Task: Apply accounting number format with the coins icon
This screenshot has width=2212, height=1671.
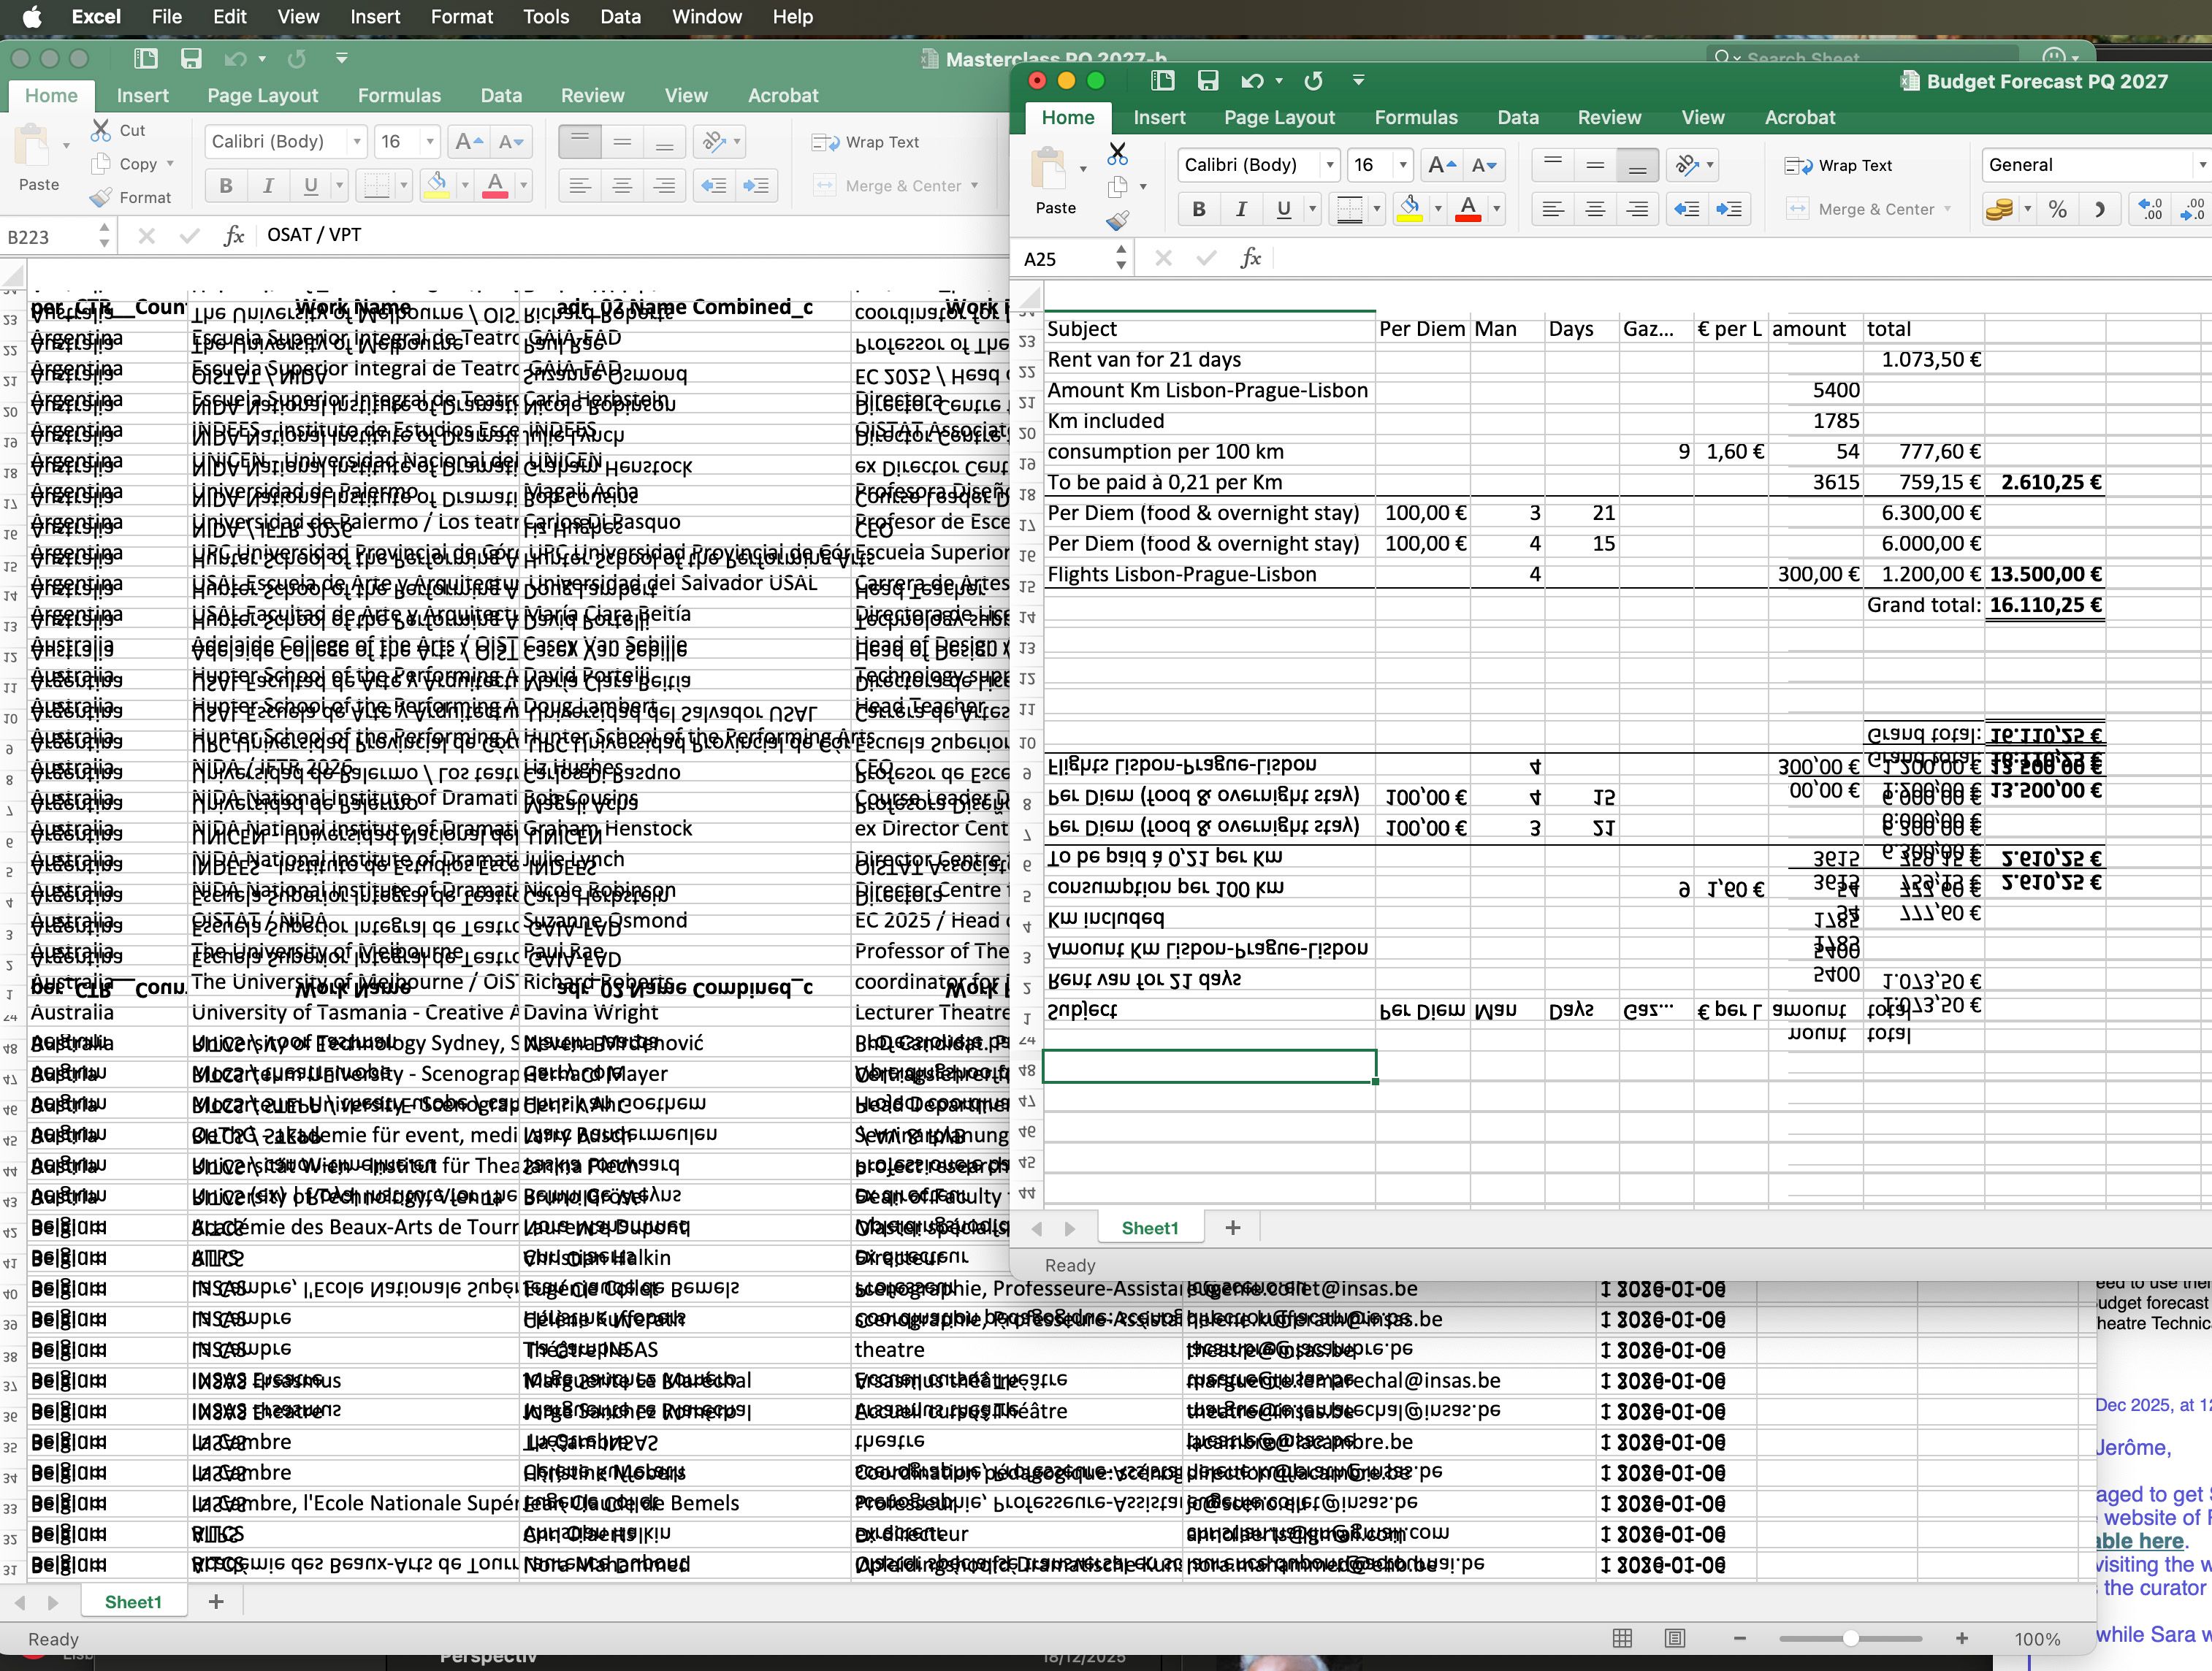Action: click(2000, 210)
